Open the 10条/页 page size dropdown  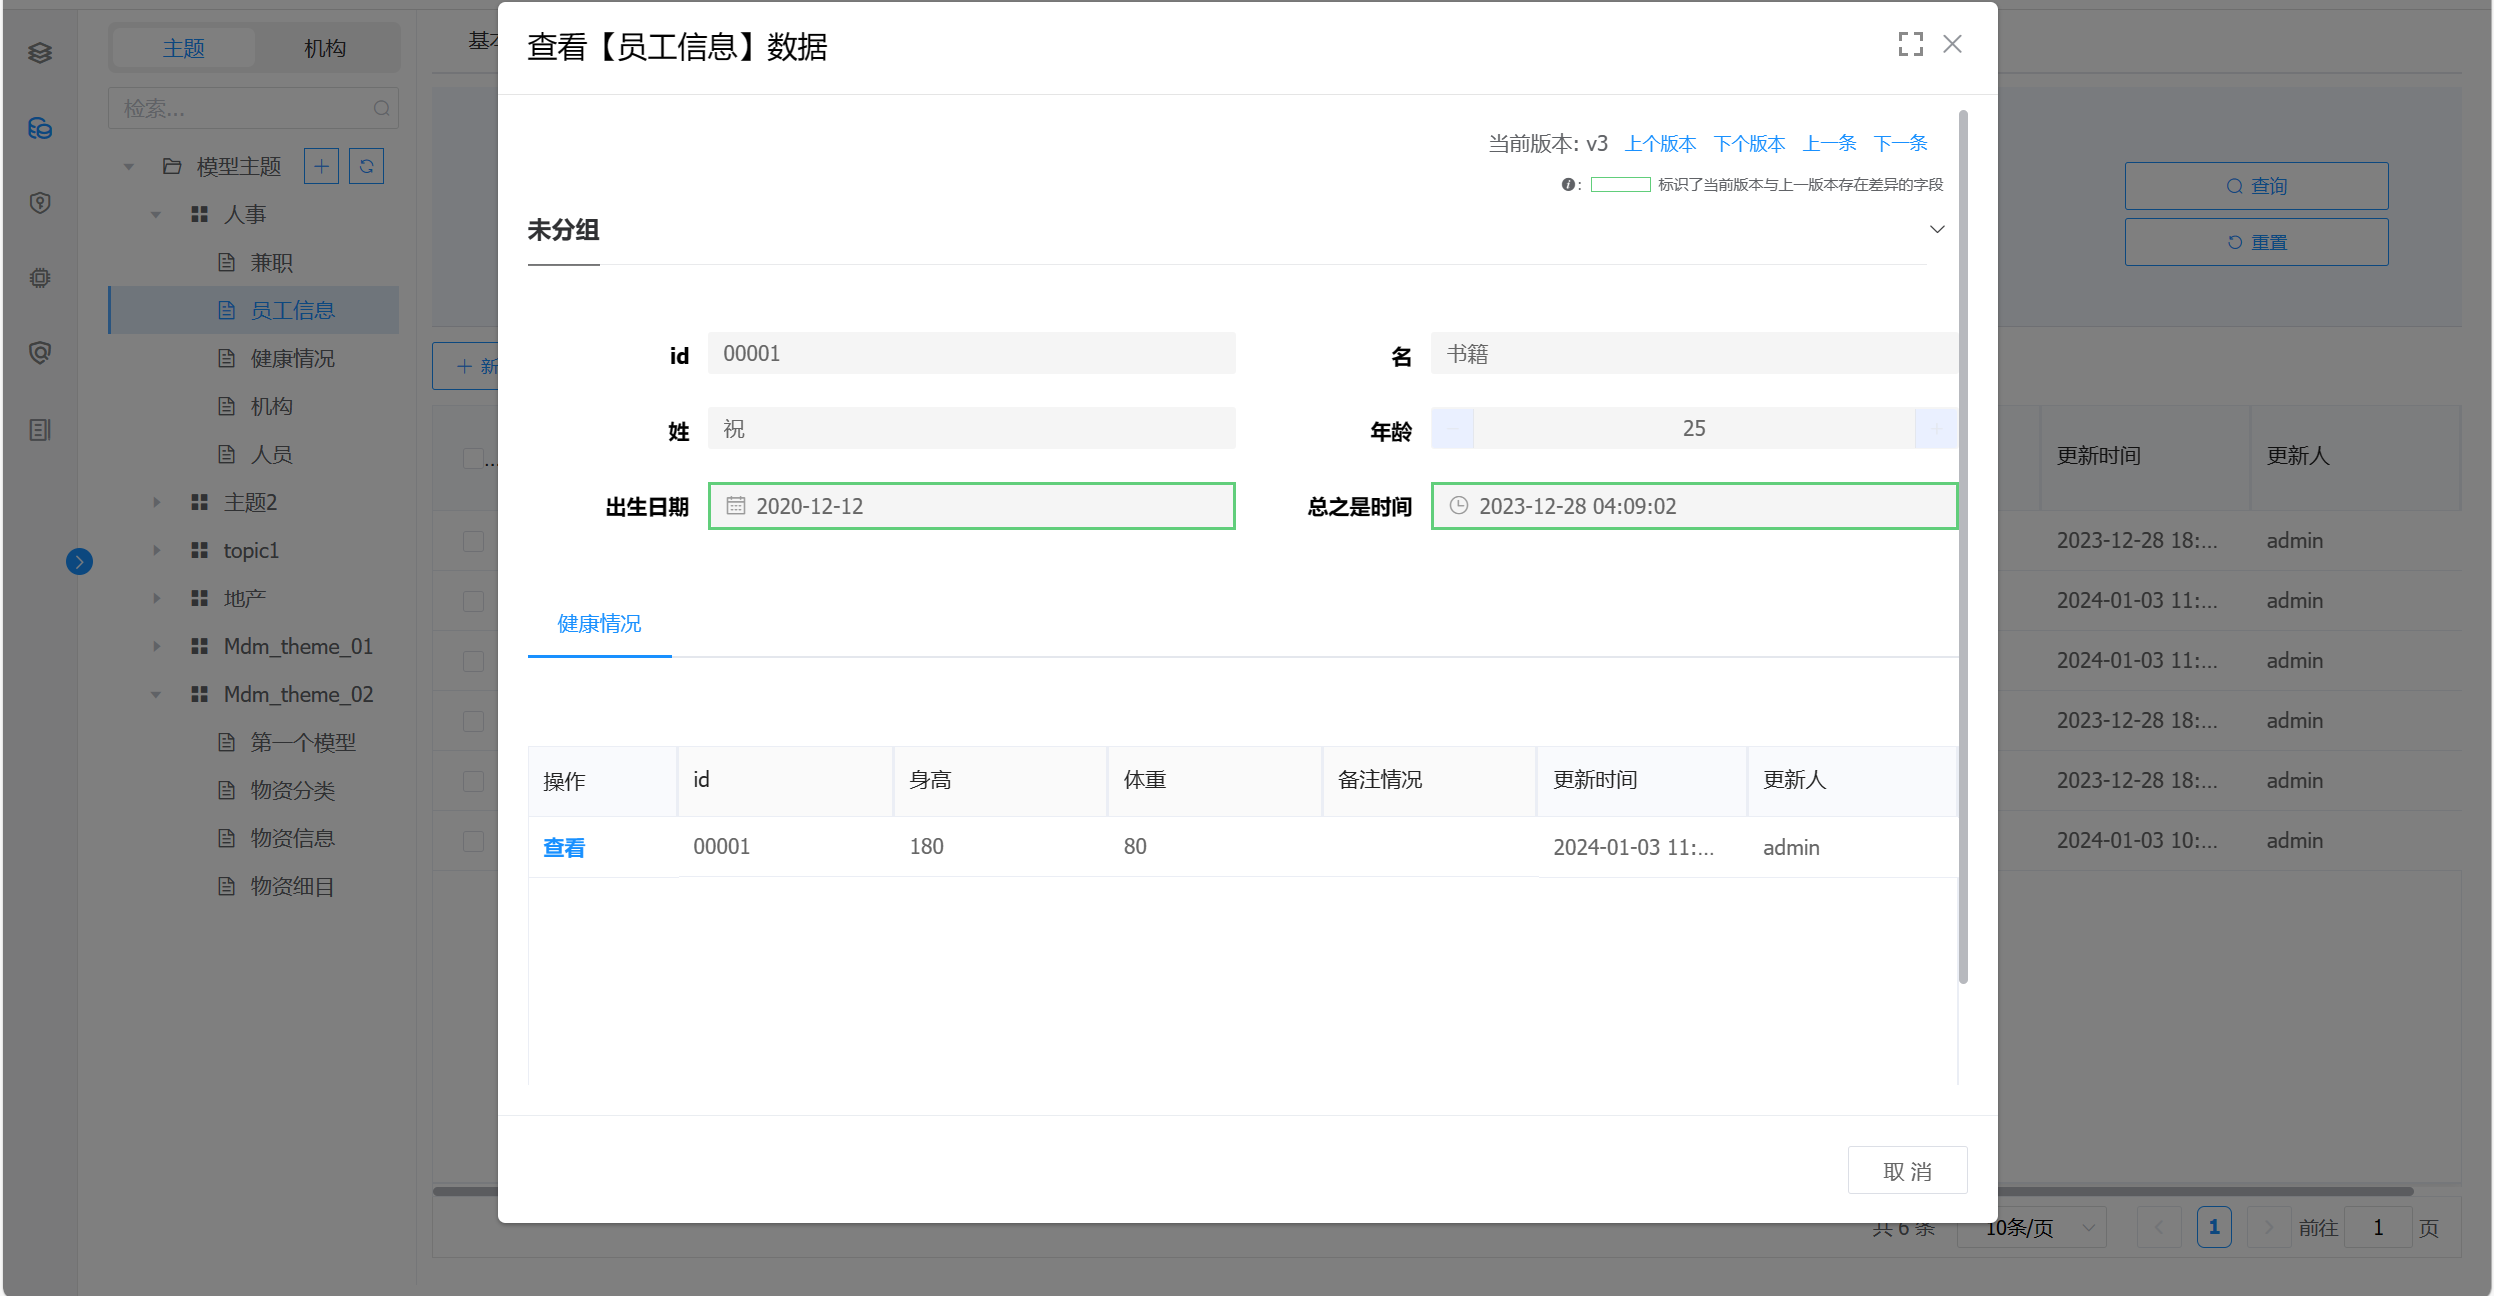(x=2032, y=1227)
